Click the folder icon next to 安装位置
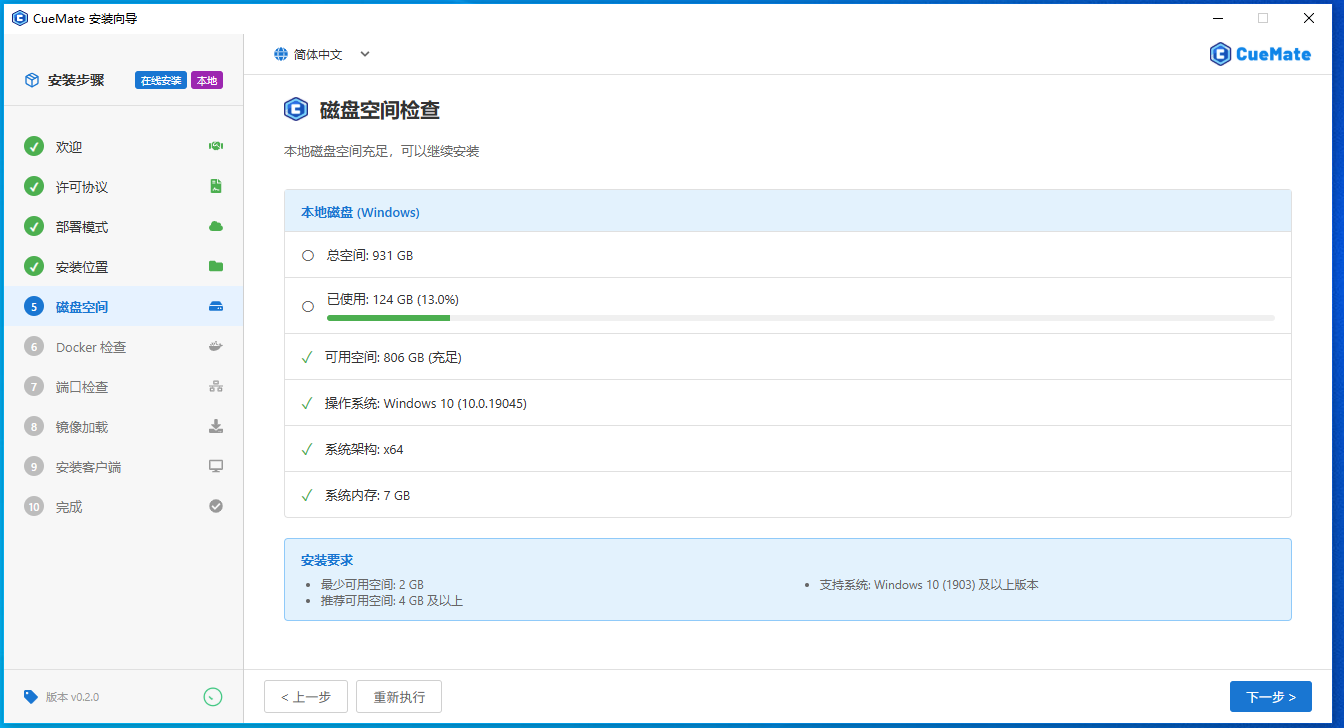Viewport: 1344px width, 728px height. (216, 266)
